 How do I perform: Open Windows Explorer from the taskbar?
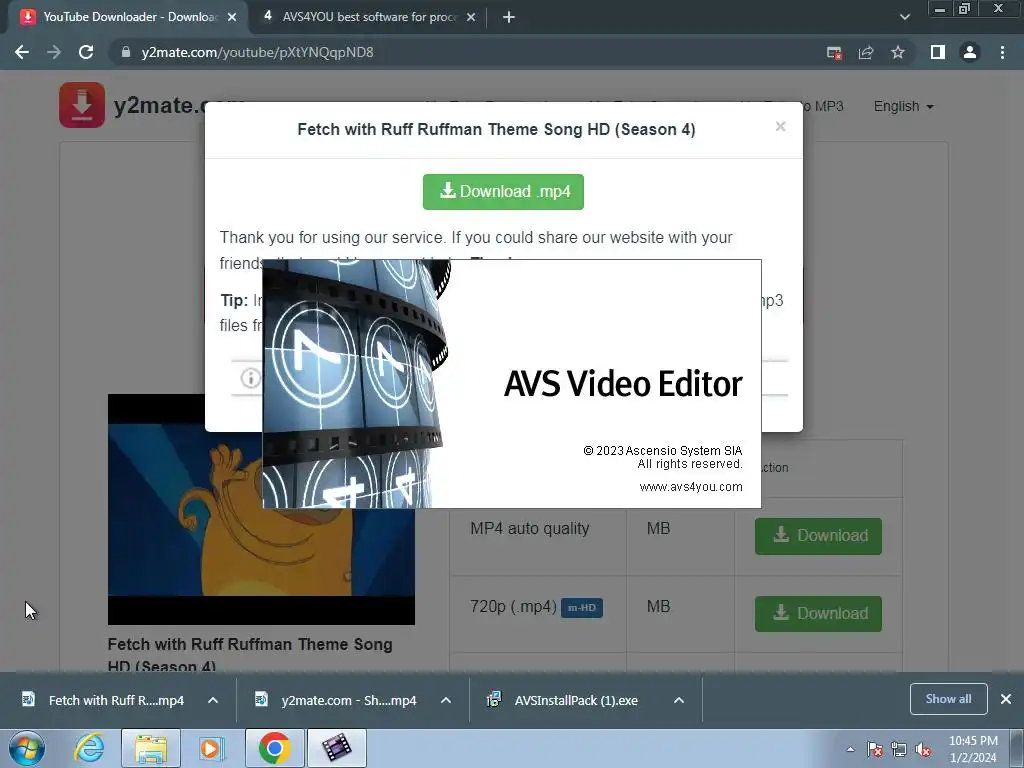[151, 748]
